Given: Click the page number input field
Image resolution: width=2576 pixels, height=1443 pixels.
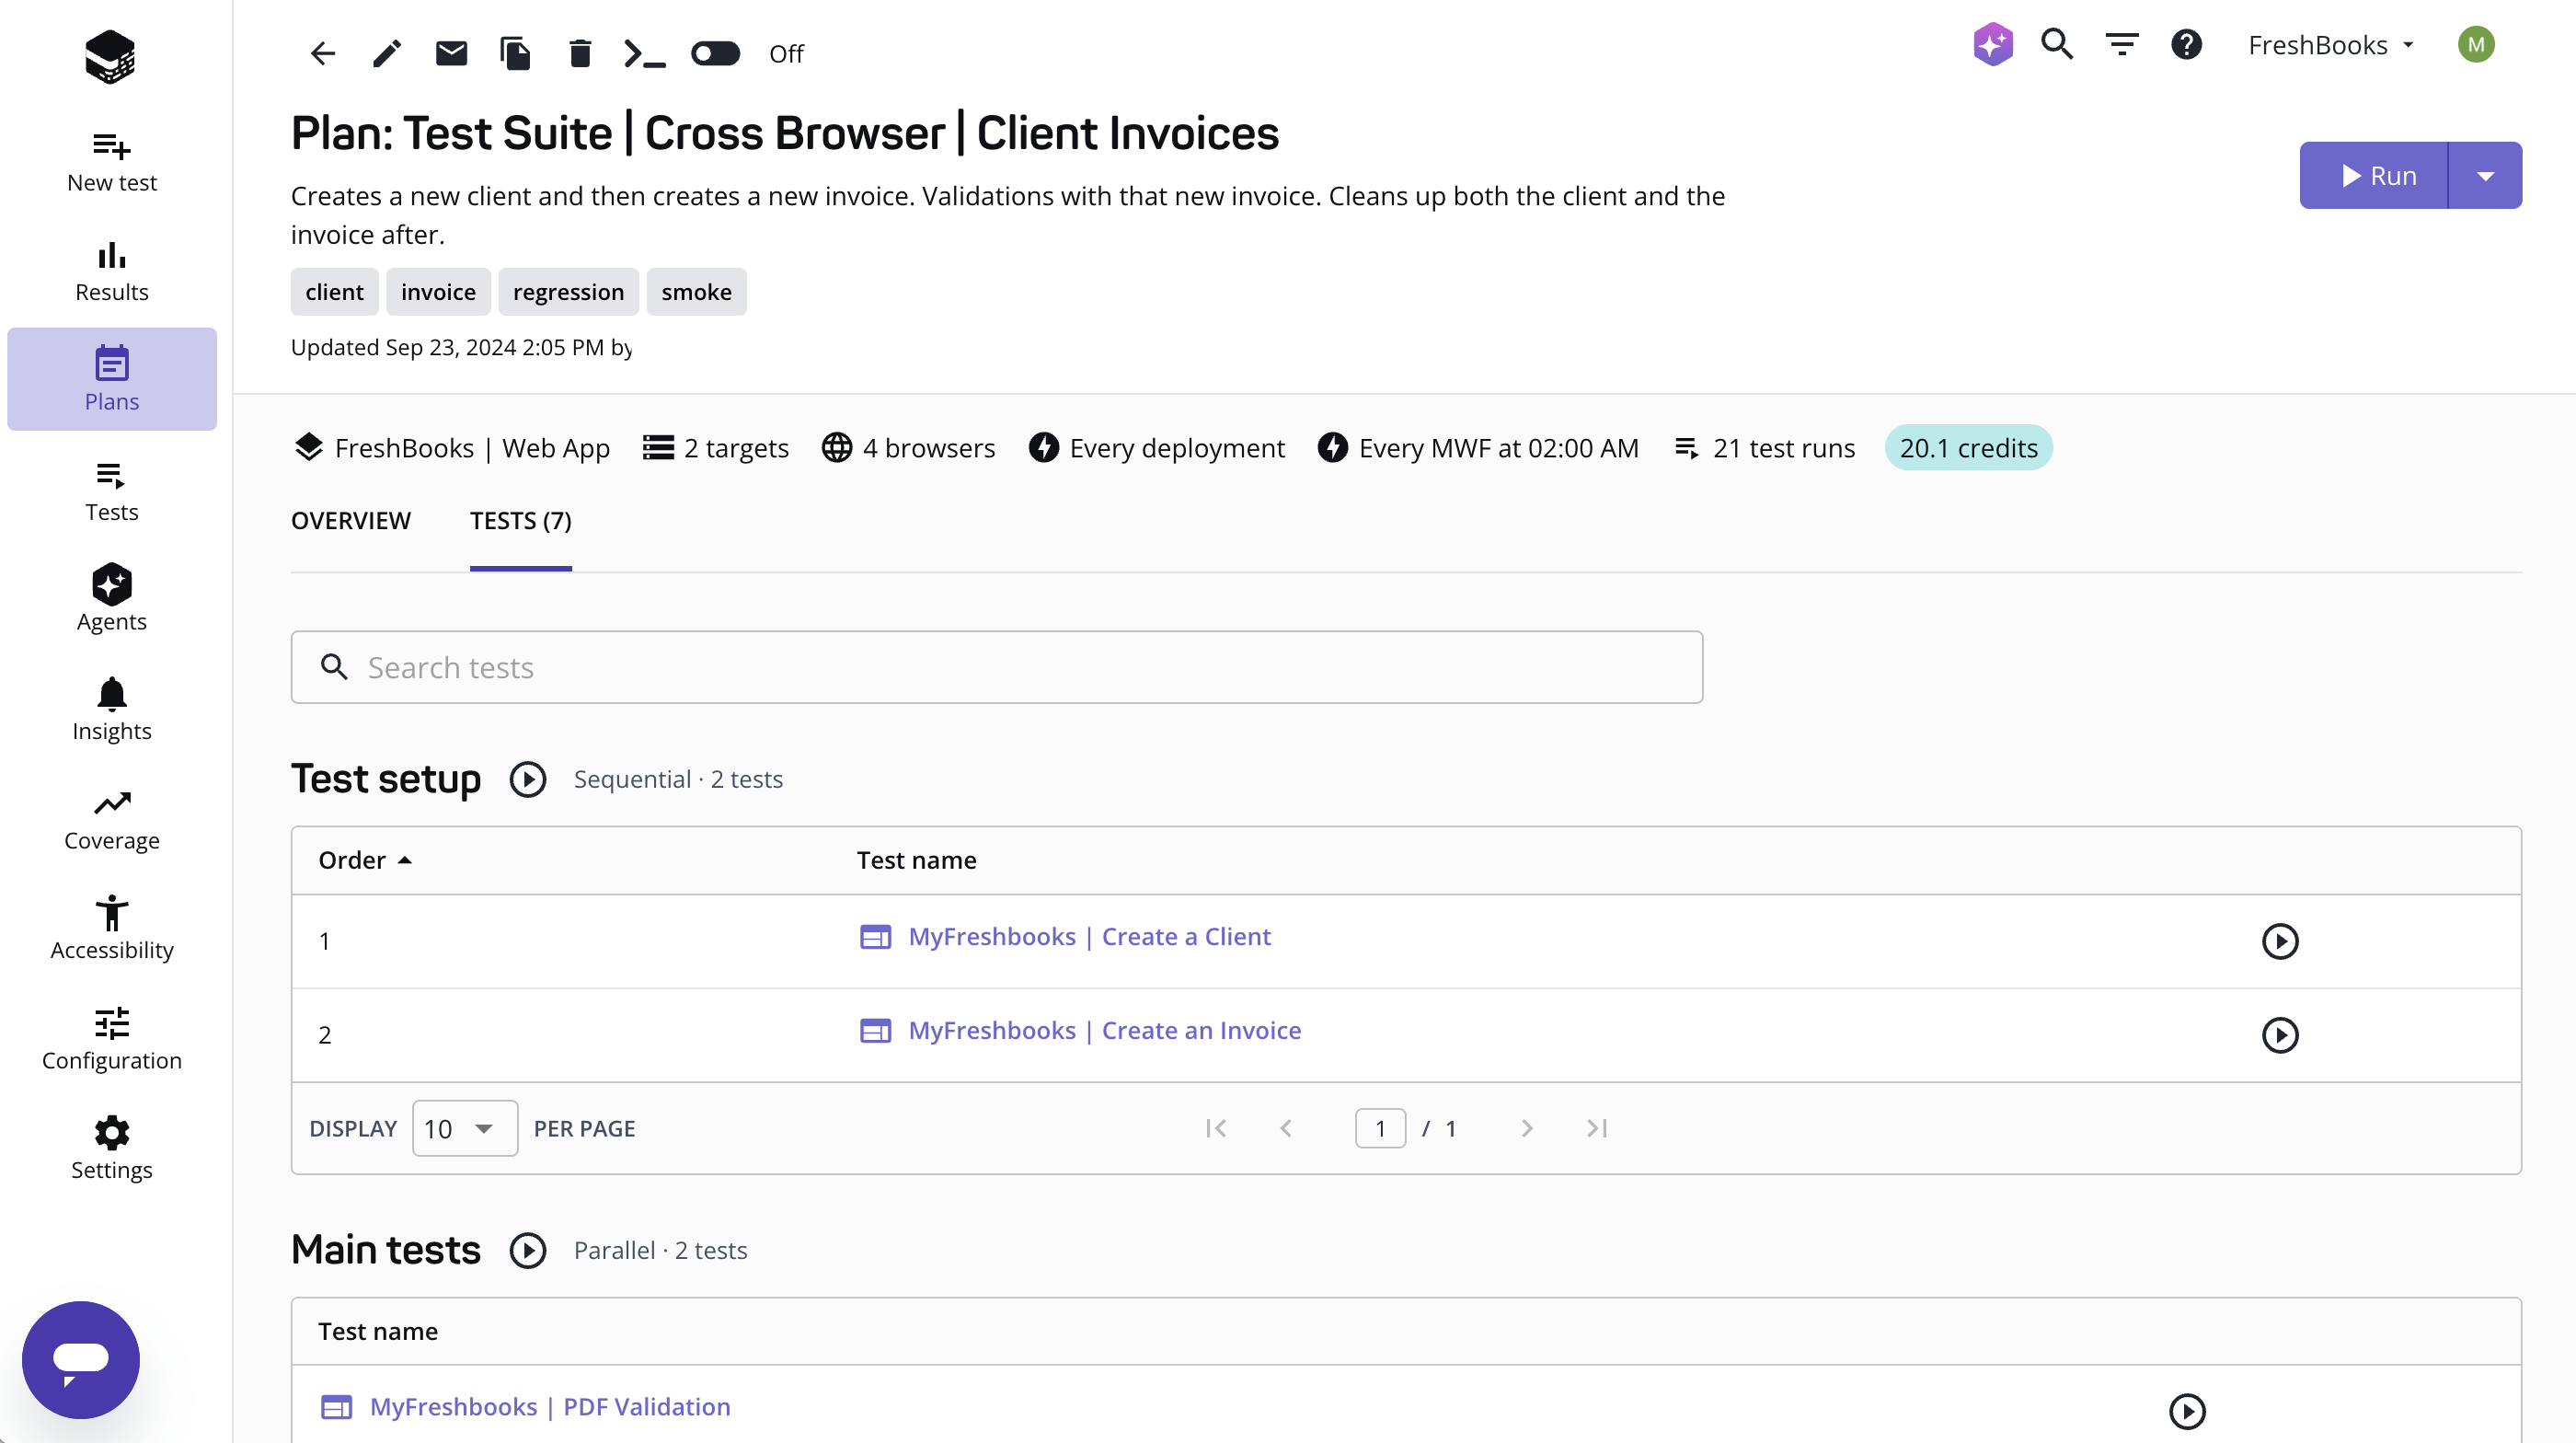Looking at the screenshot, I should point(1380,1129).
